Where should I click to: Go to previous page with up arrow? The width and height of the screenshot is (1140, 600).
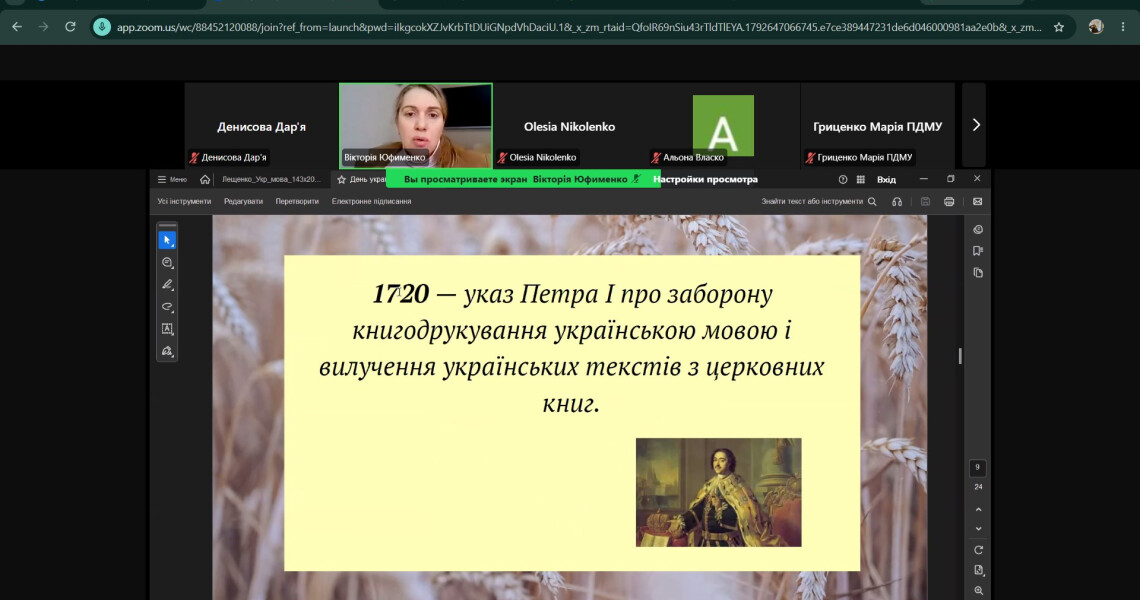pyautogui.click(x=978, y=510)
